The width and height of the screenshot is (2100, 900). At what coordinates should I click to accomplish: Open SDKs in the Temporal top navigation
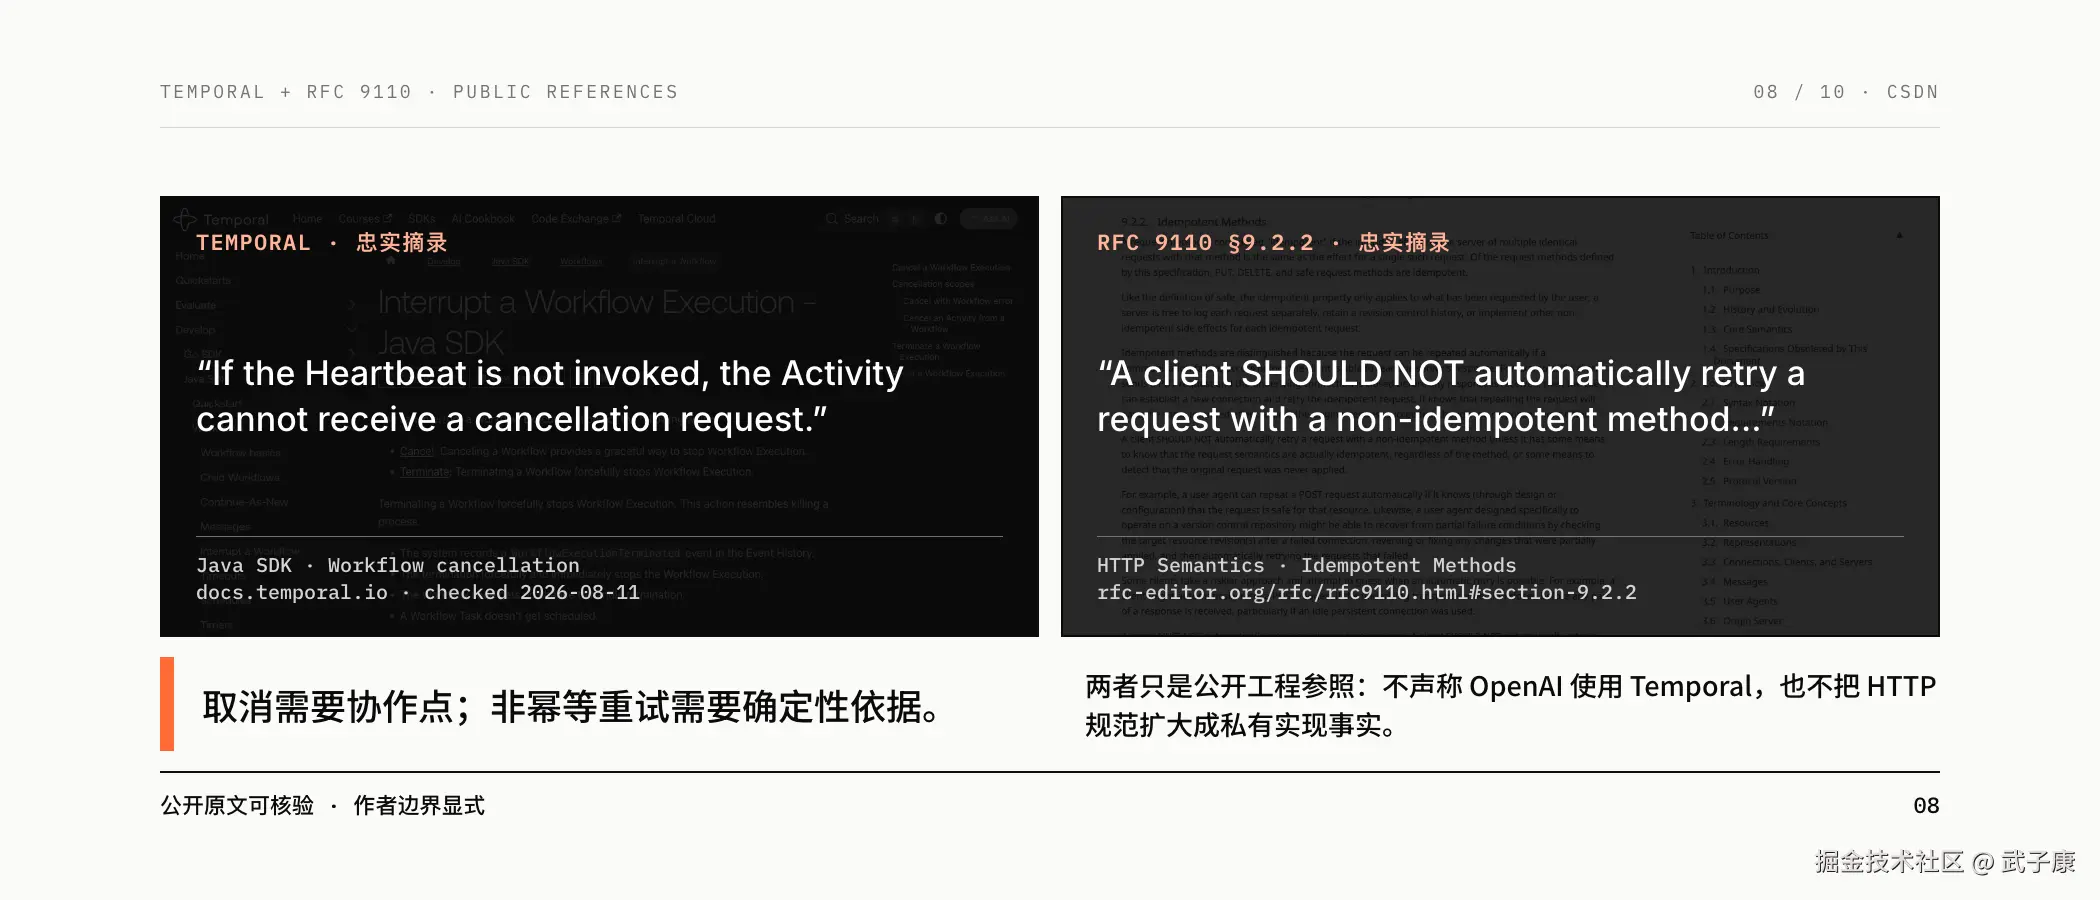click(421, 218)
